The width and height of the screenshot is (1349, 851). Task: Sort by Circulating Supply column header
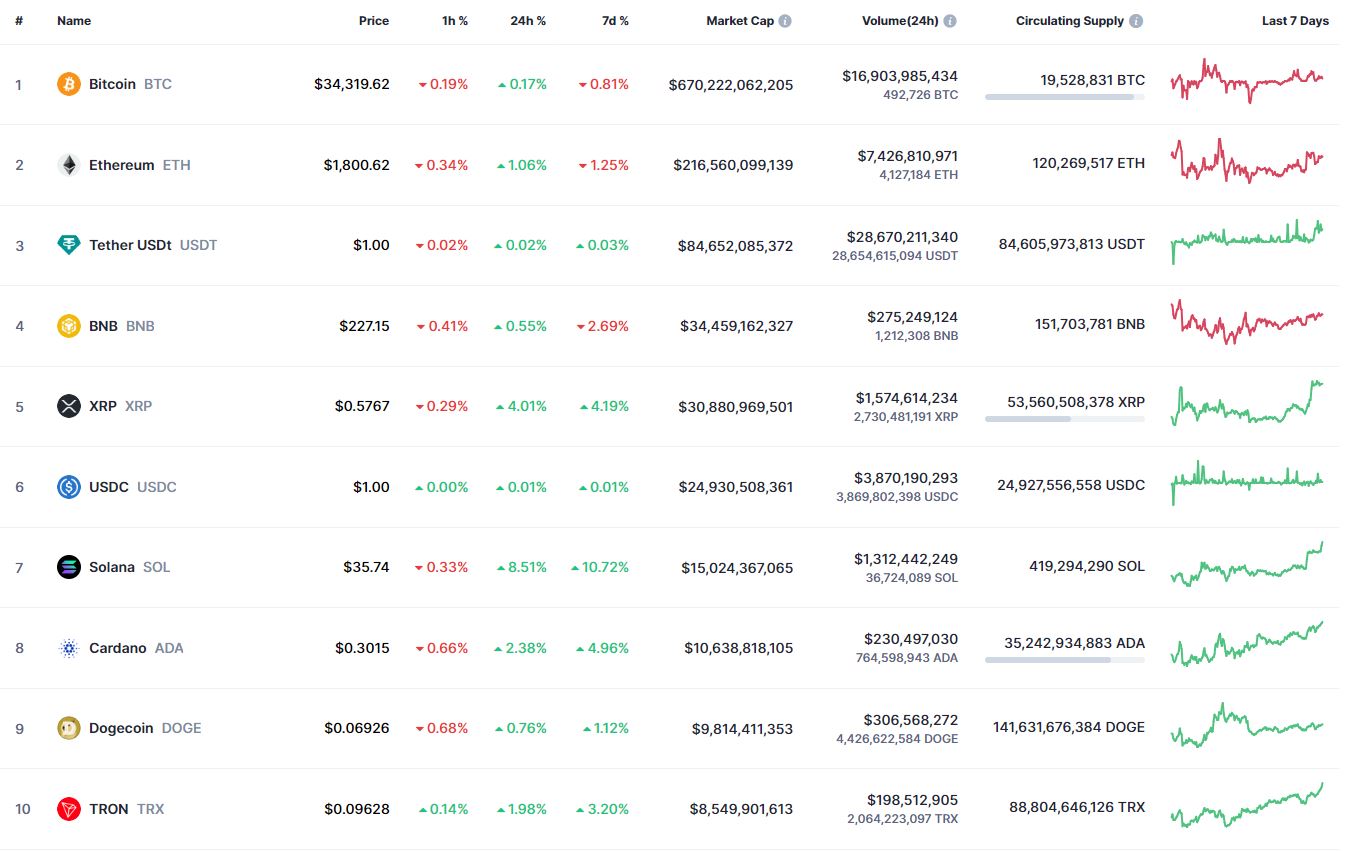(1070, 21)
